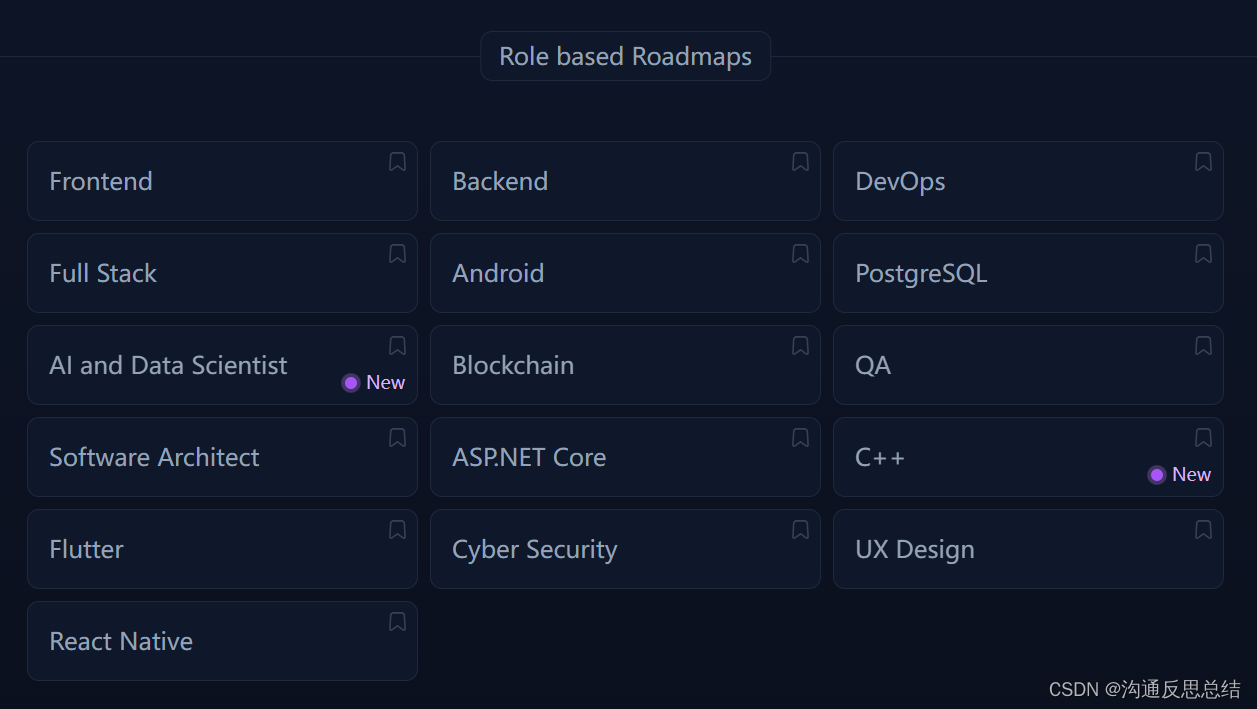Bookmark the Android roadmap
Screen dimensions: 1257x709
click(x=800, y=254)
